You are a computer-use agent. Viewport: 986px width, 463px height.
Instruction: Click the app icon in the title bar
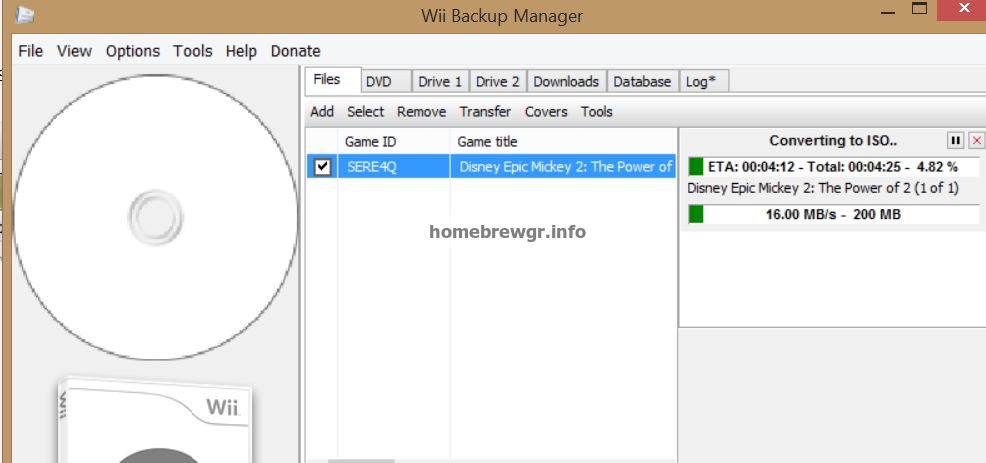point(24,14)
